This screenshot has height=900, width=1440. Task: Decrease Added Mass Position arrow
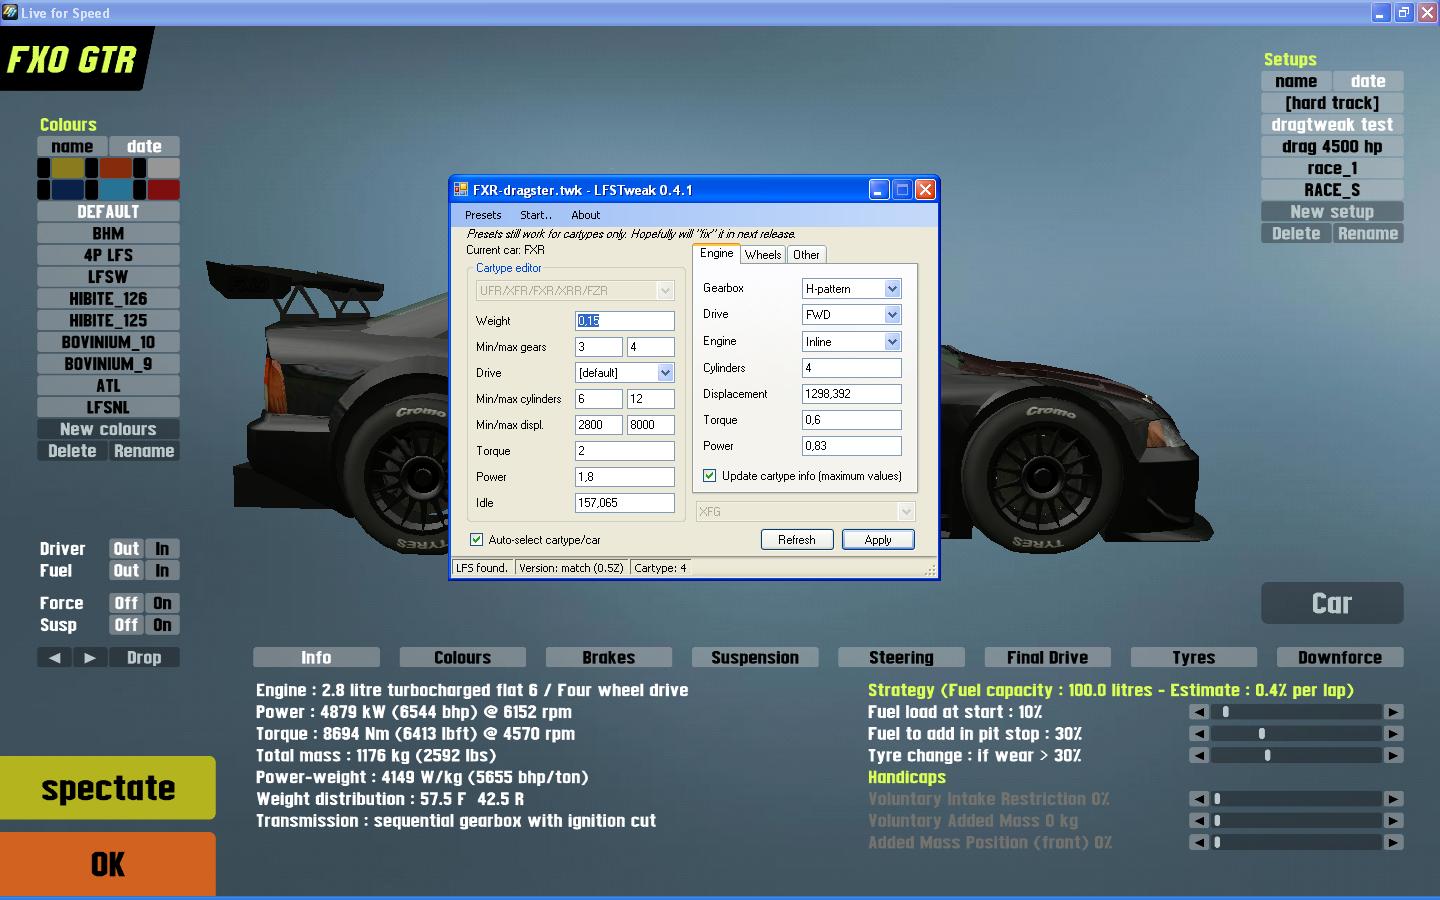coord(1198,843)
